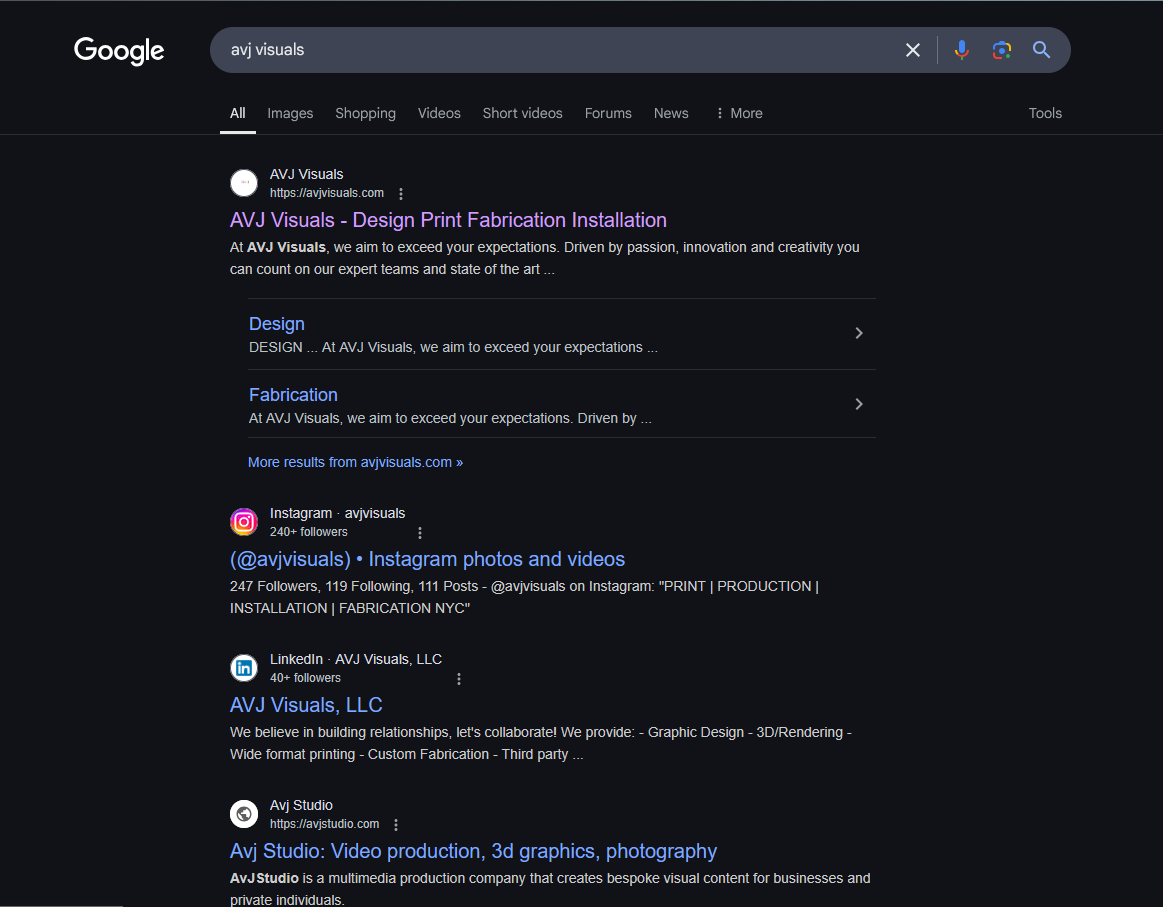Viewport: 1163px width, 907px height.
Task: Switch to the News tab
Action: pos(671,113)
